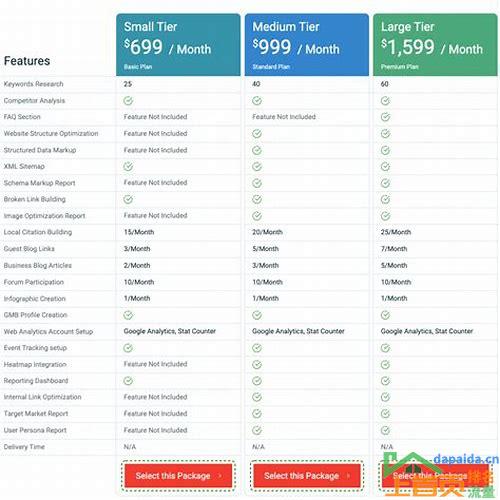Click the Large Tier $1,599 header card
500x500 pixels.
(x=435, y=45)
